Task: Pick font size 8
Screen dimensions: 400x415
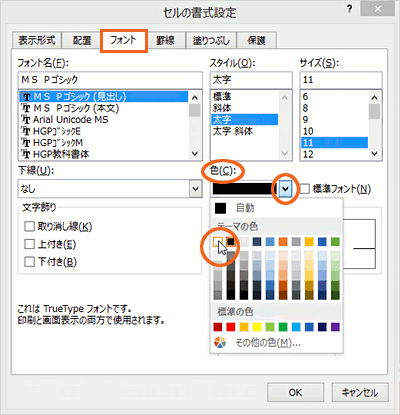Action: (334, 108)
